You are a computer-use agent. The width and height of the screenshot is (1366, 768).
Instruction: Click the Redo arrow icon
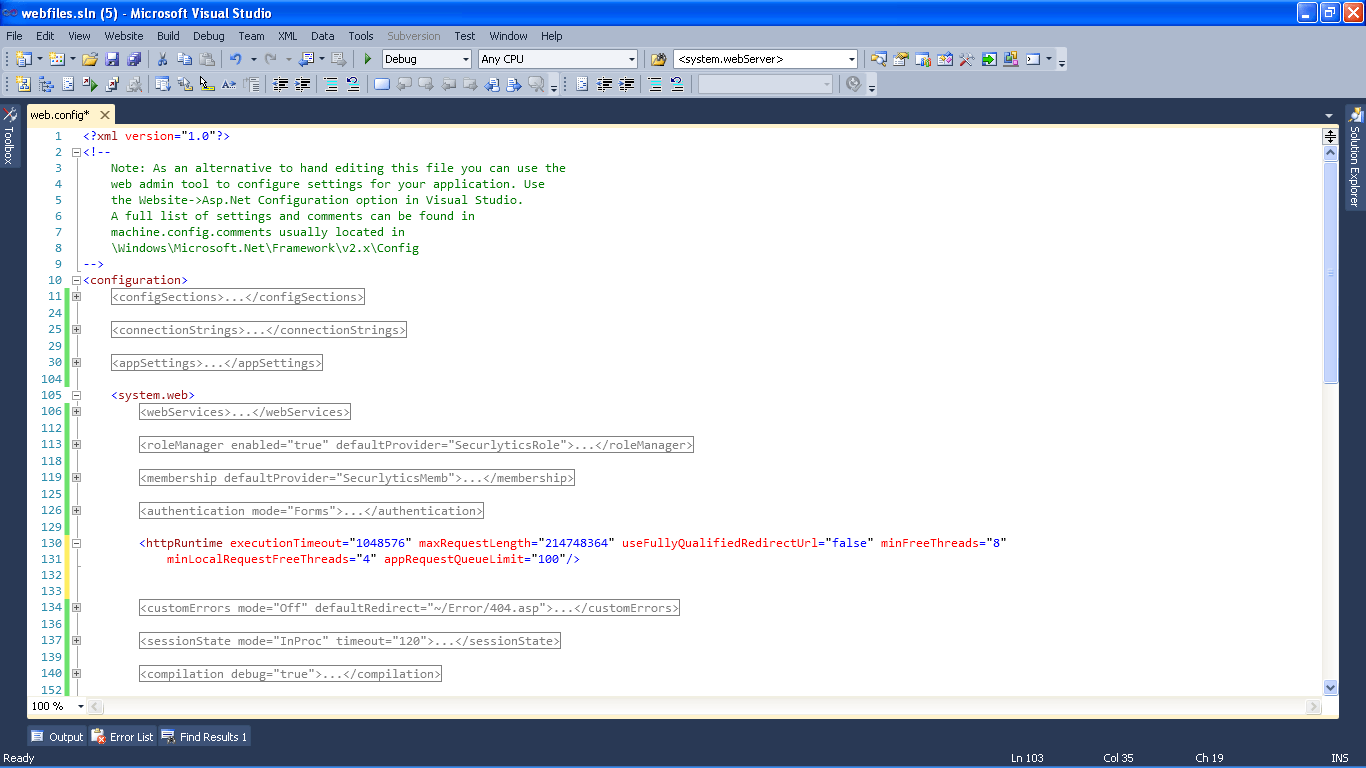[270, 59]
